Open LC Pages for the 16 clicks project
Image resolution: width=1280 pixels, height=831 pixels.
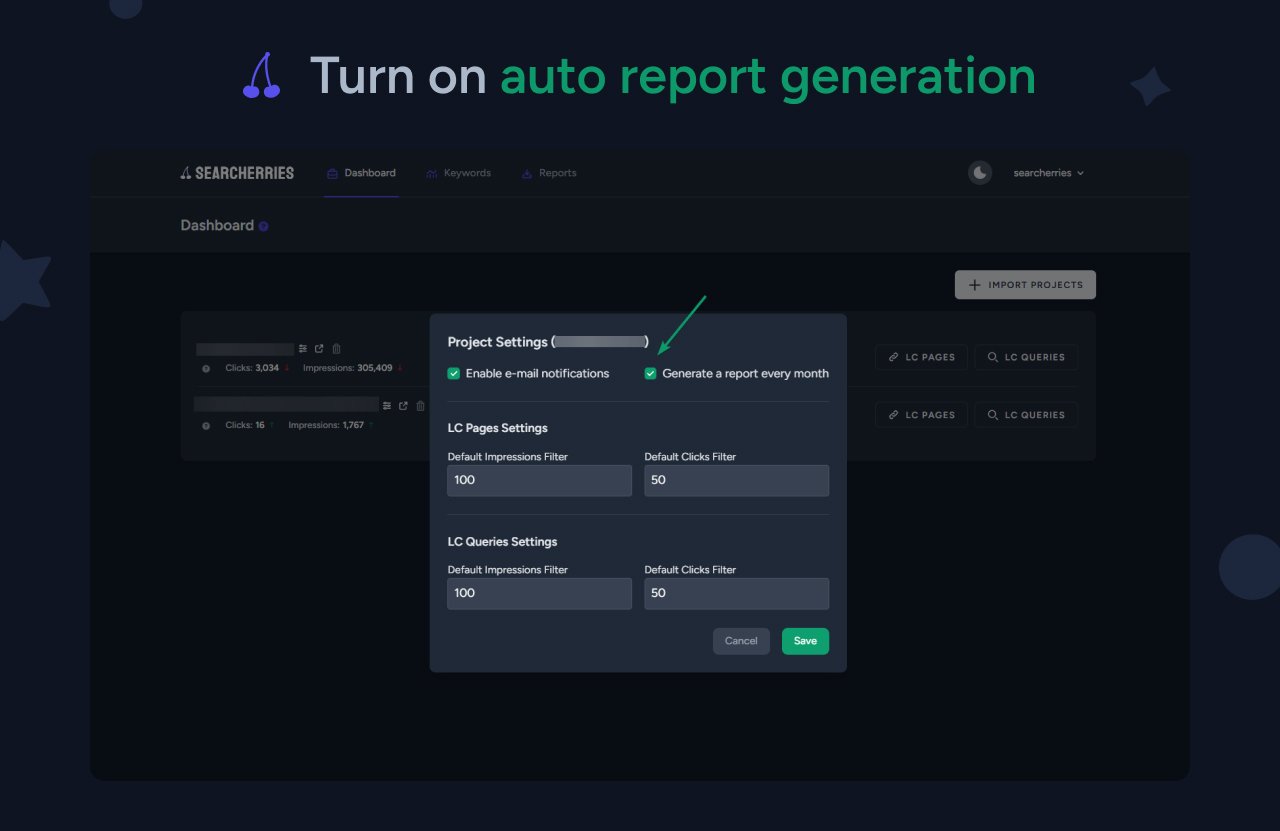tap(921, 415)
